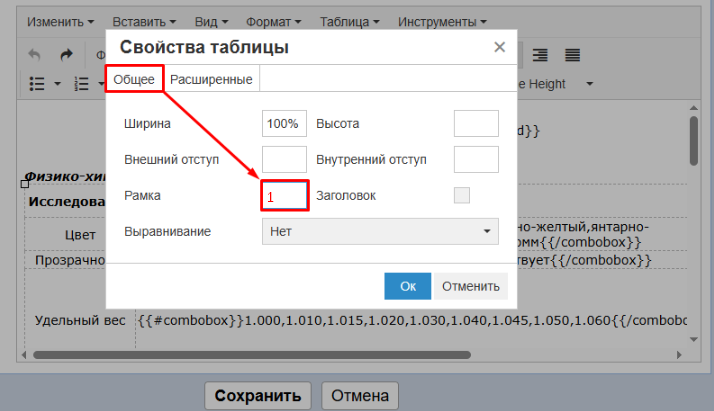714x411 pixels.
Task: Switch to the Расширенные tab
Action: pyautogui.click(x=211, y=79)
